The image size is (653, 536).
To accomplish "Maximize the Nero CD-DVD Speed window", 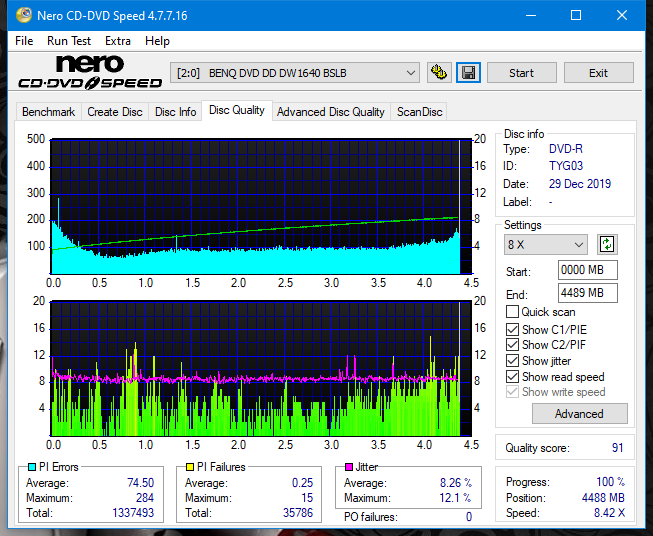I will click(576, 15).
